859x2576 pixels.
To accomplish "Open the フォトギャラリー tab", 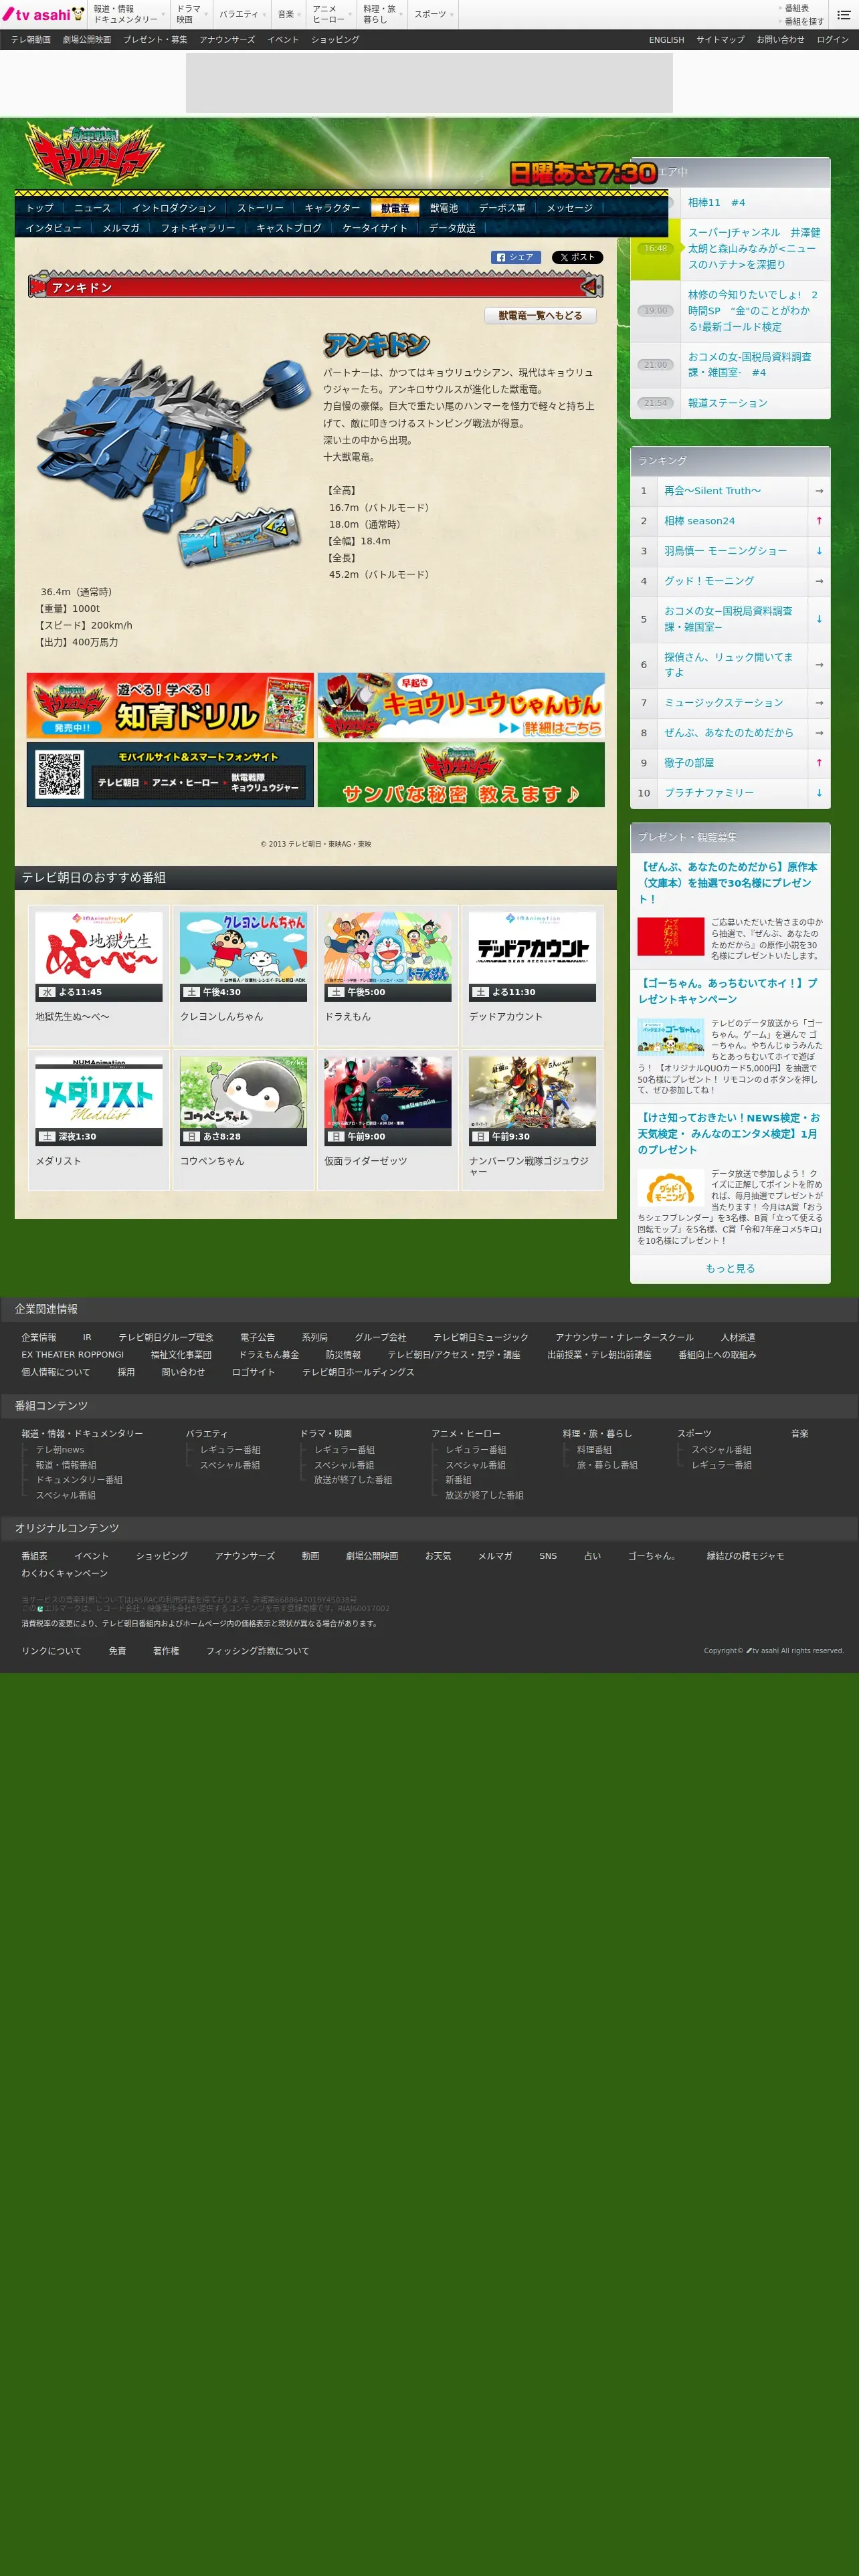I will [198, 228].
